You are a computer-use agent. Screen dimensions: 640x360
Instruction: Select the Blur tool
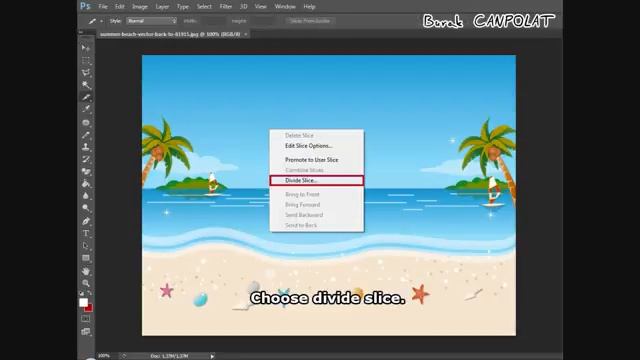(86, 196)
